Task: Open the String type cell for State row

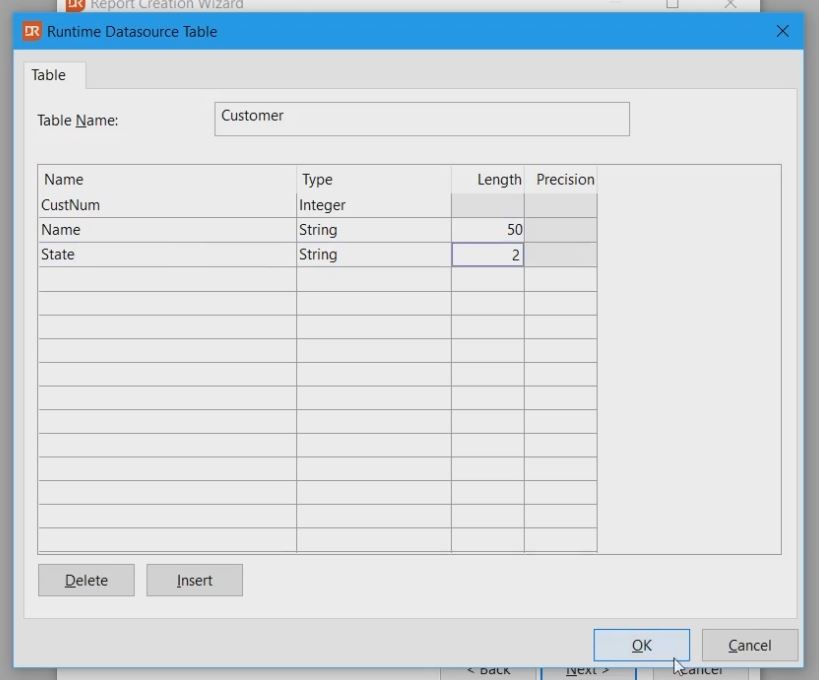Action: tap(373, 255)
